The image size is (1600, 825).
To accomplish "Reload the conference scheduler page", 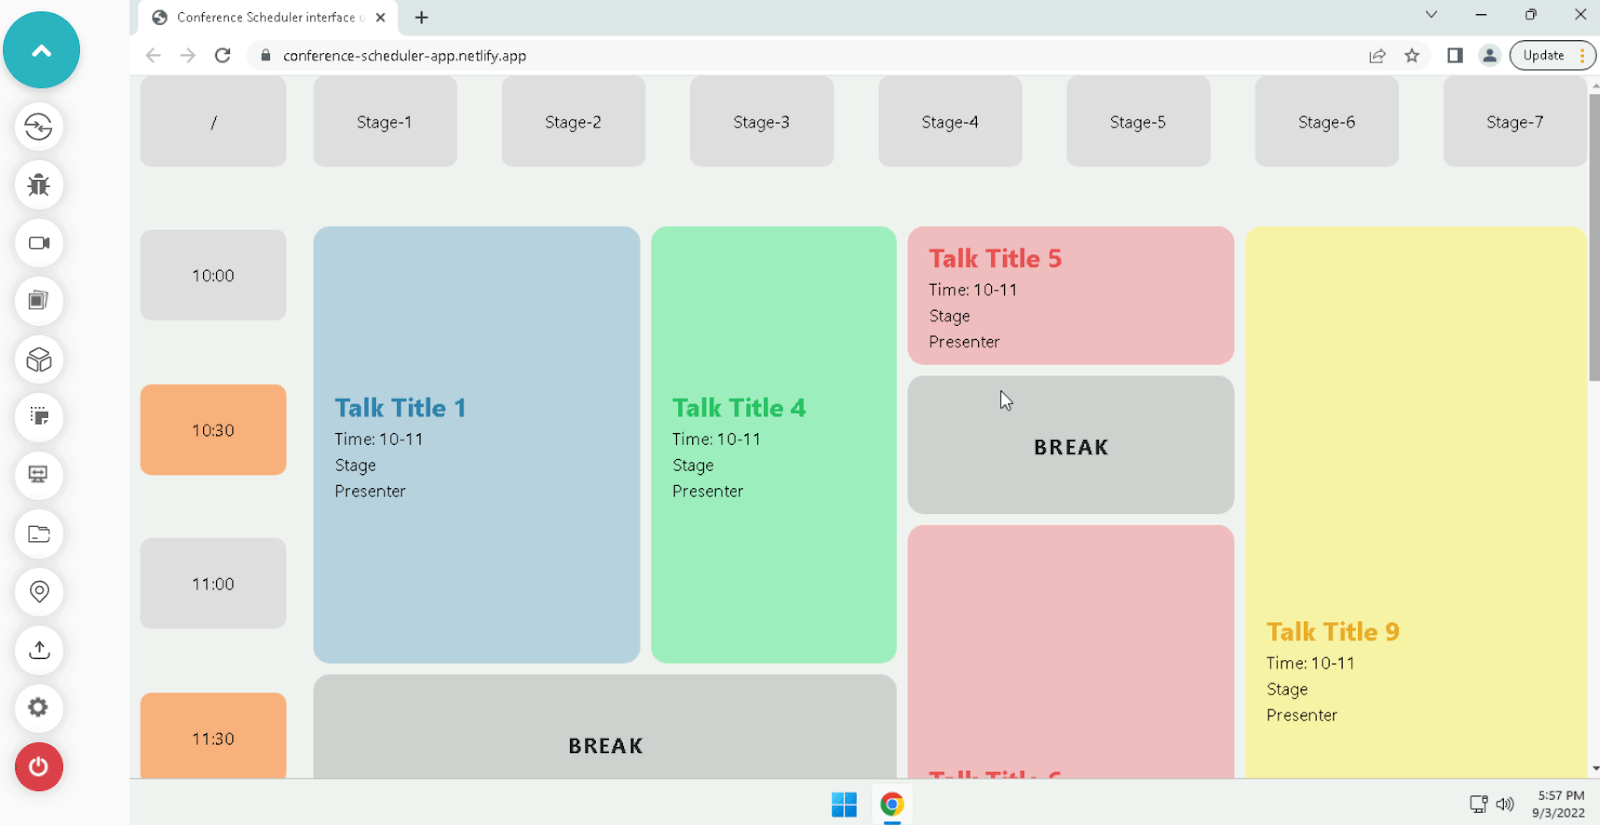I will tap(223, 56).
